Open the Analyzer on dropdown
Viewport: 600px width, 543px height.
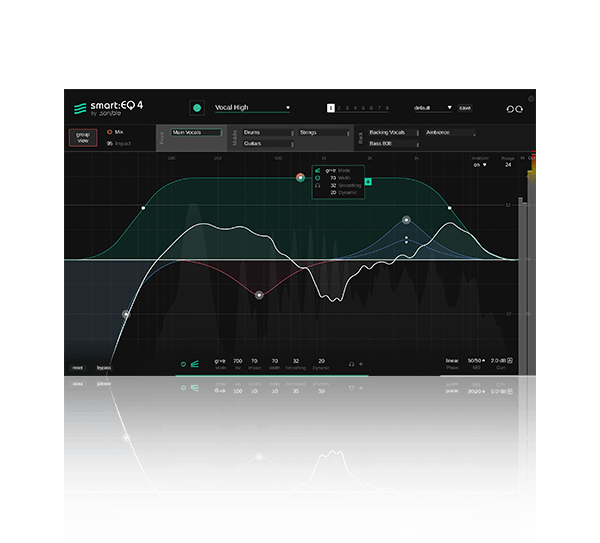pos(480,165)
